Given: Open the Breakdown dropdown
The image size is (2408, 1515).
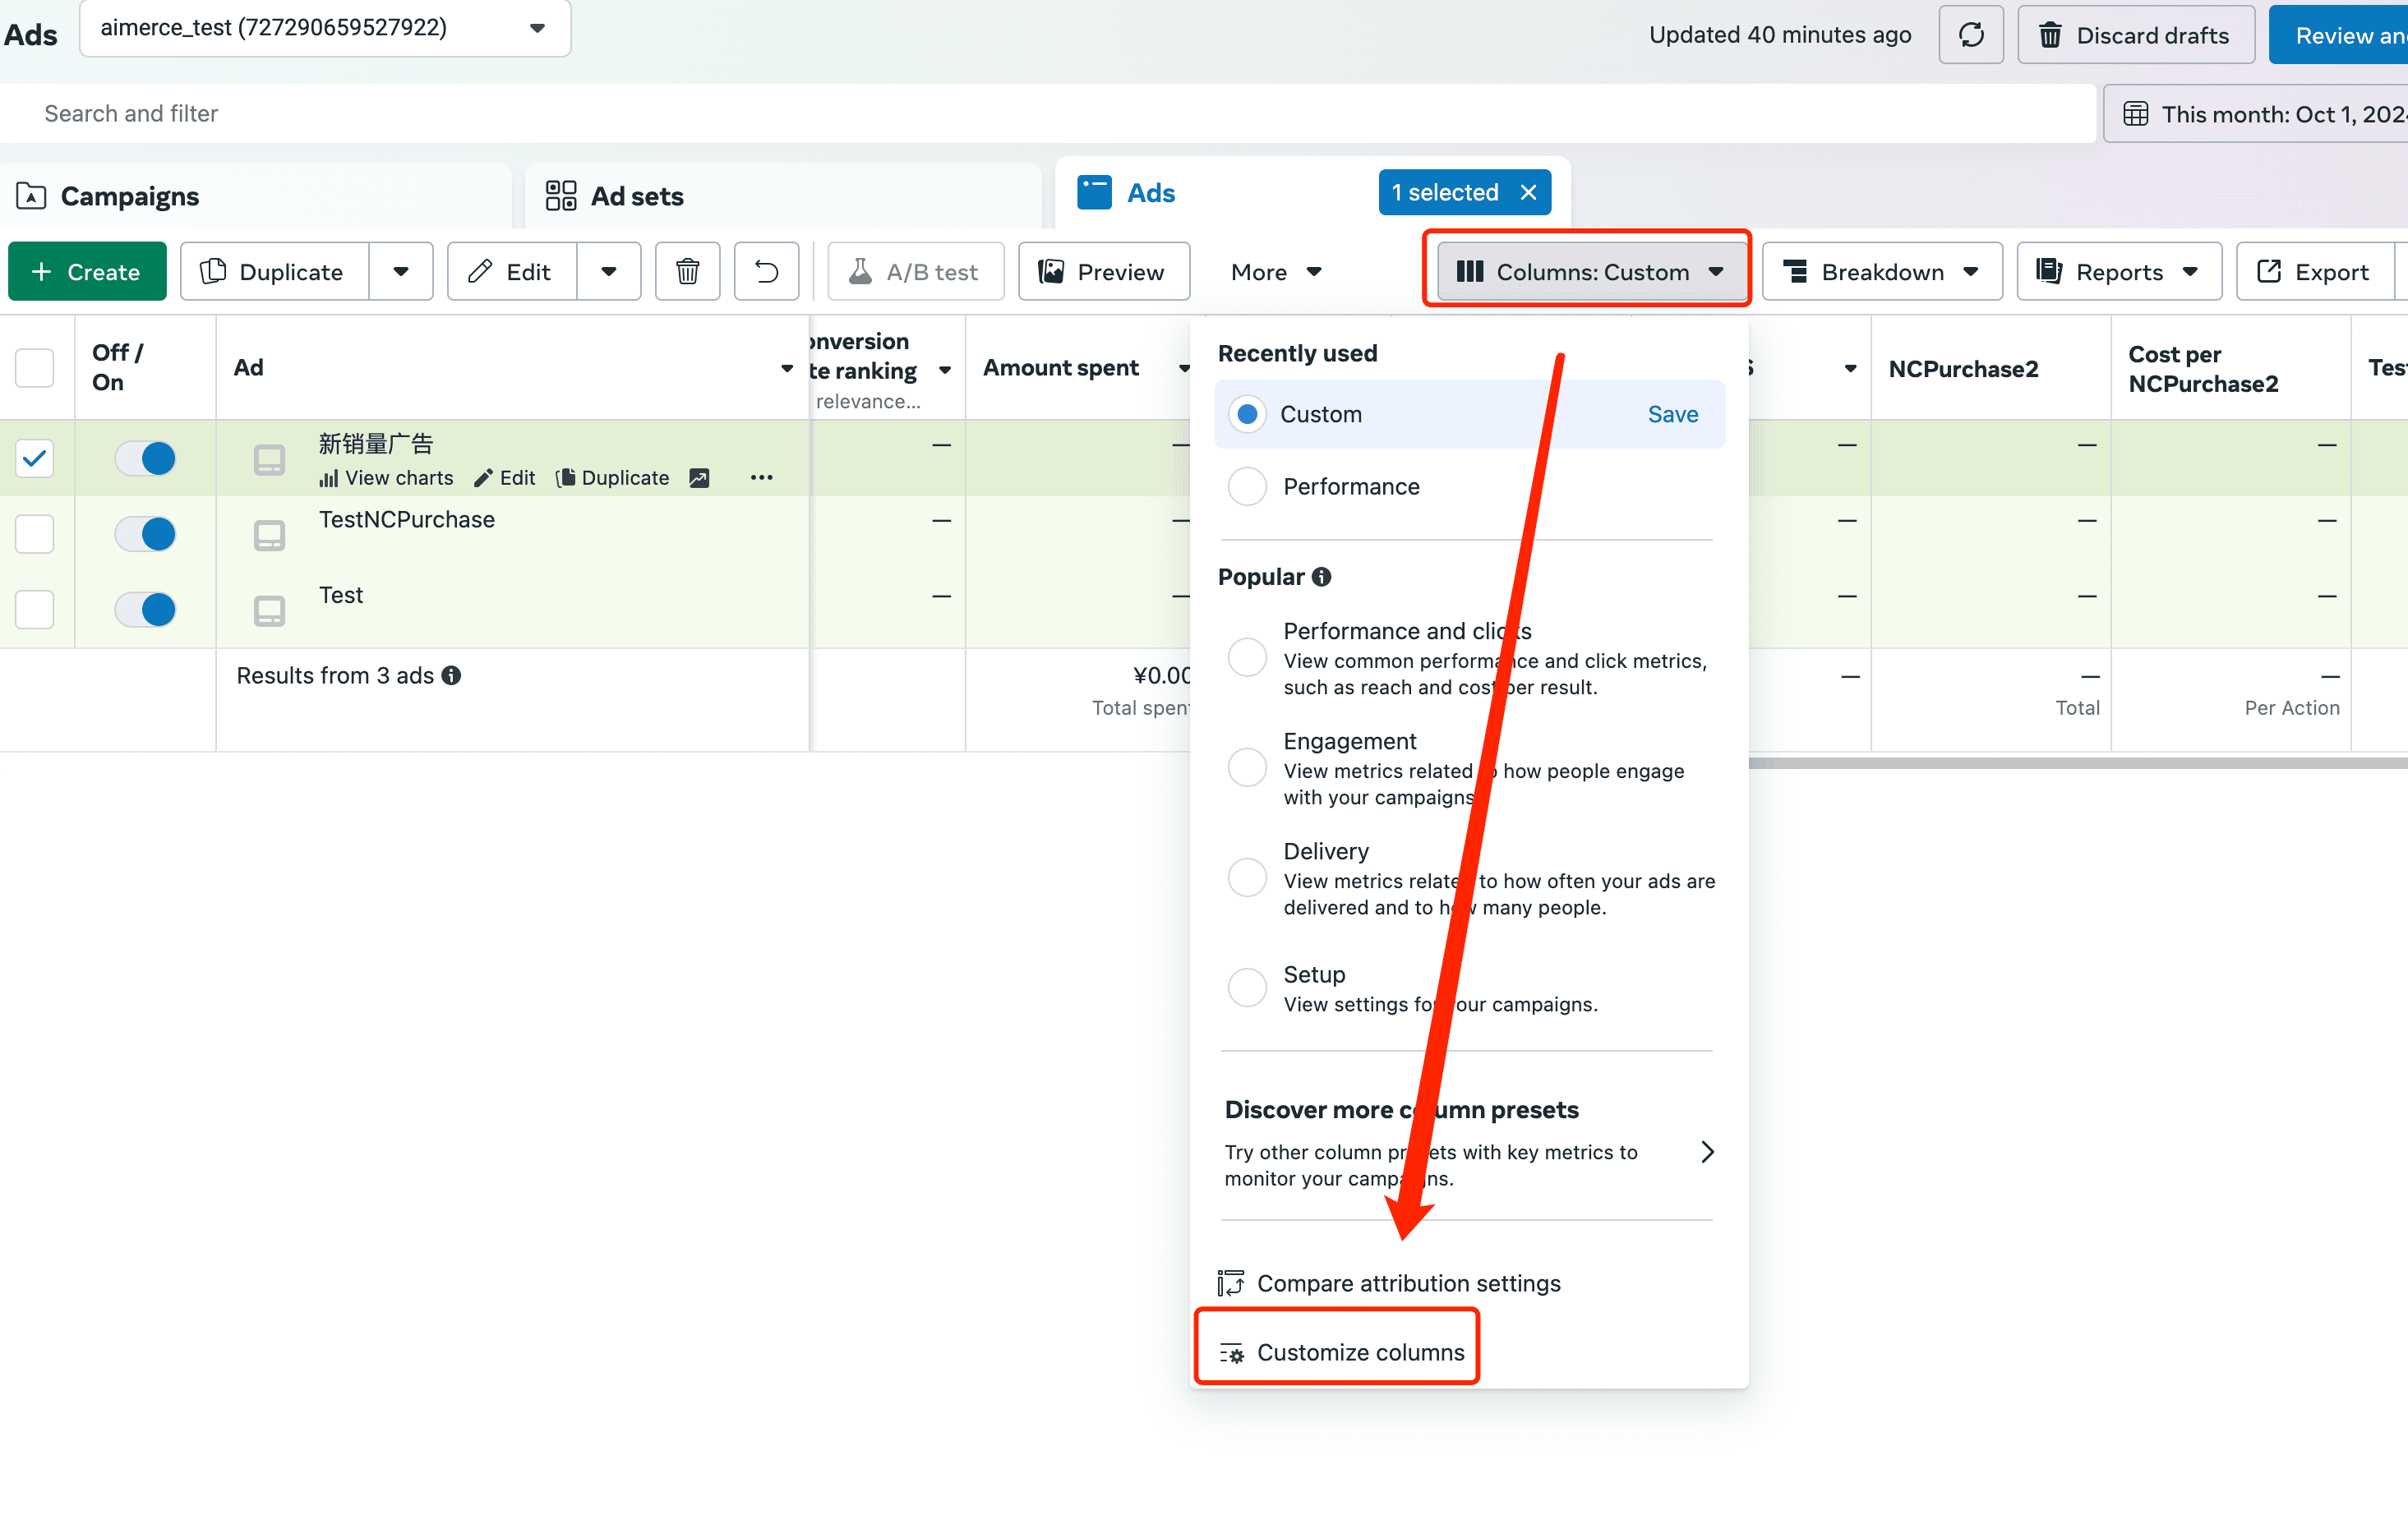Looking at the screenshot, I should [x=1881, y=272].
